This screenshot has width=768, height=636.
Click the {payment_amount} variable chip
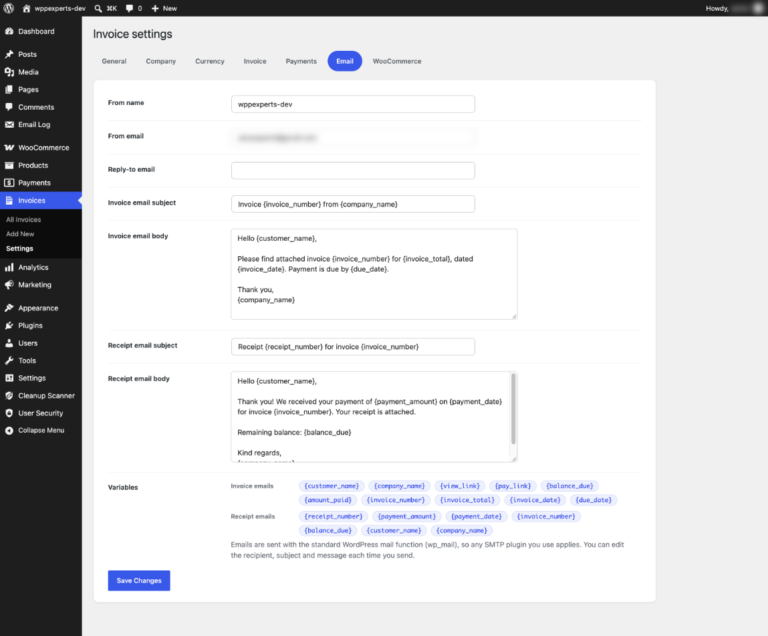(407, 516)
